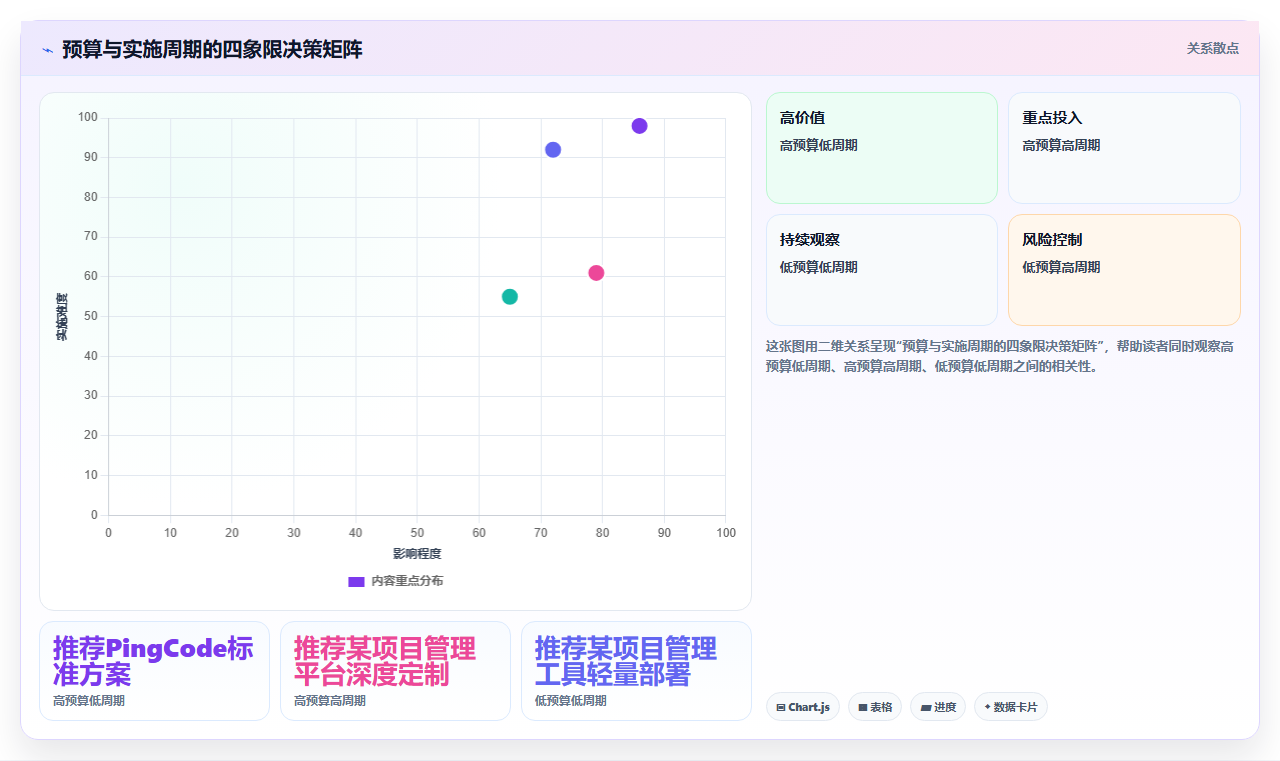1280x761 pixels.
Task: Select the Chart.js tag
Action: [x=803, y=707]
